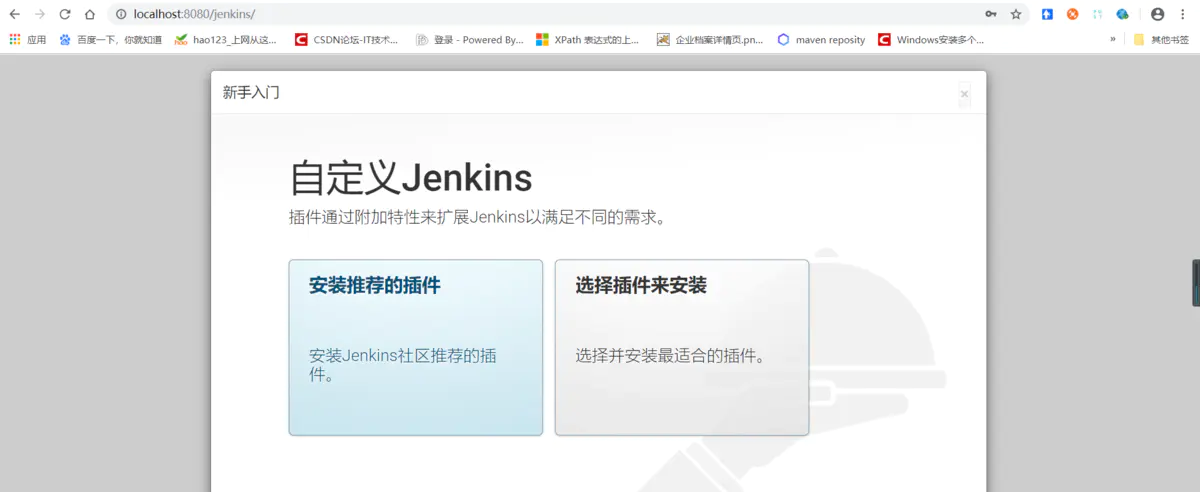View site info icon beside localhost address
This screenshot has height=492, width=1200.
[x=121, y=14]
